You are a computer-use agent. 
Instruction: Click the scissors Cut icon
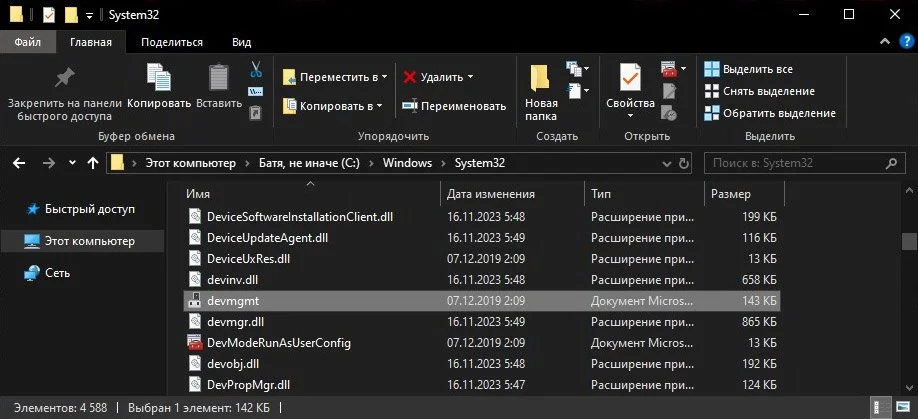coord(256,69)
